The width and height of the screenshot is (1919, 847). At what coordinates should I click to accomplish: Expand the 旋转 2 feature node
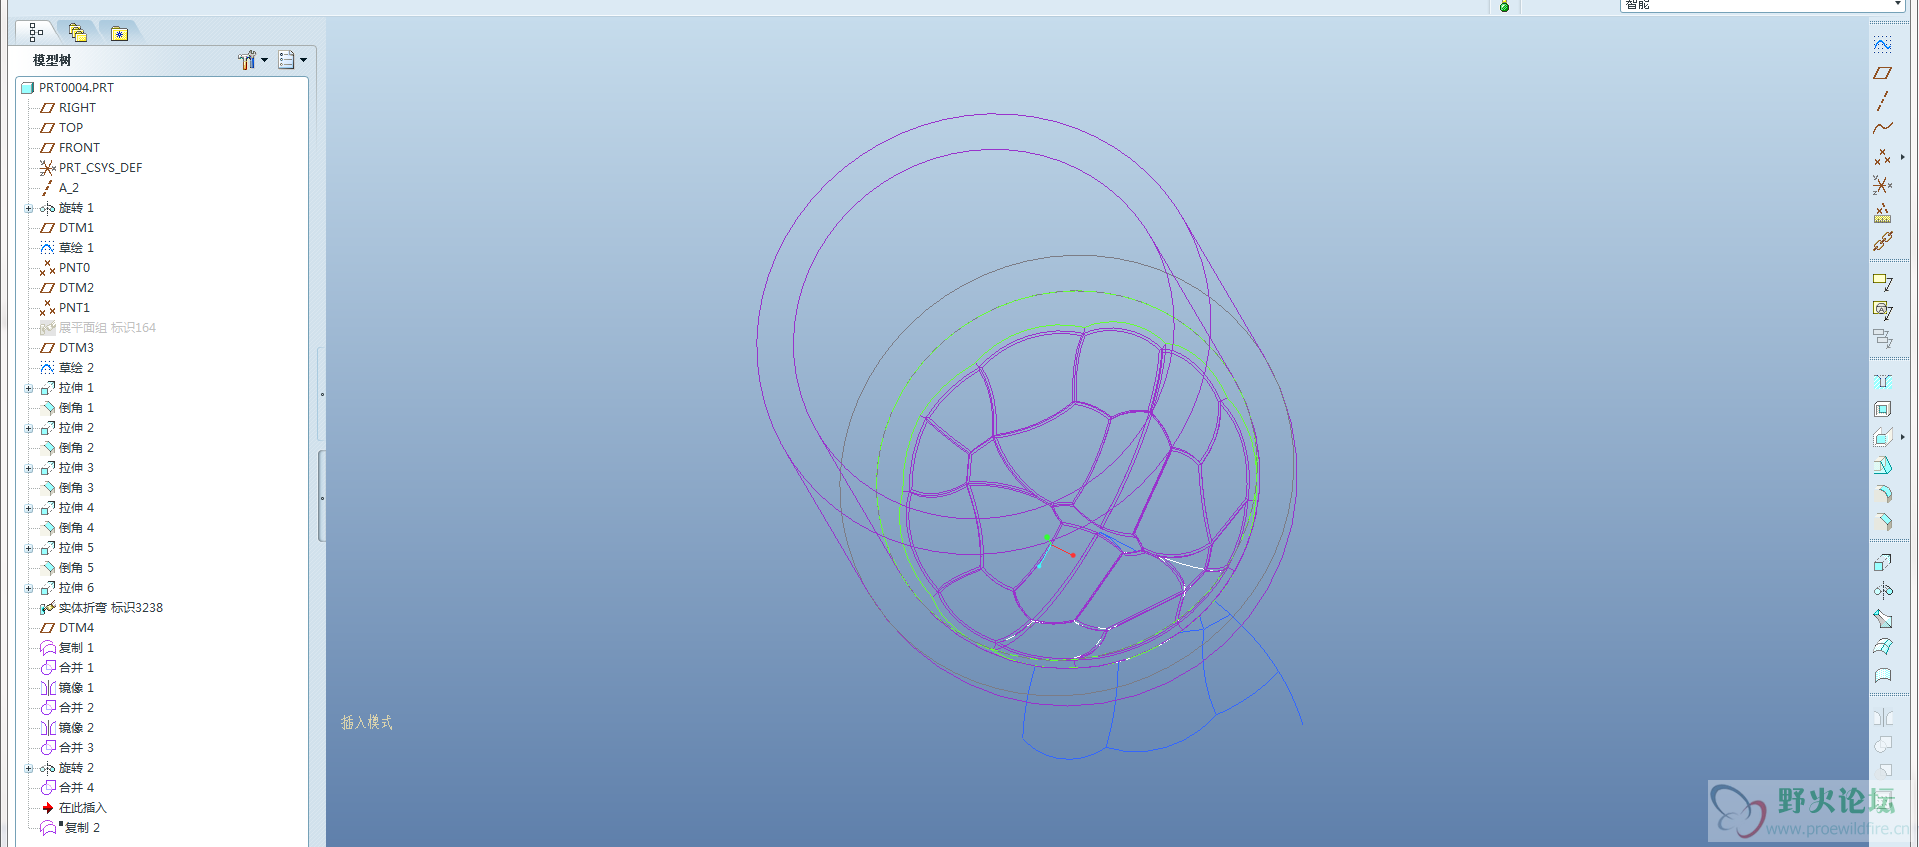29,768
